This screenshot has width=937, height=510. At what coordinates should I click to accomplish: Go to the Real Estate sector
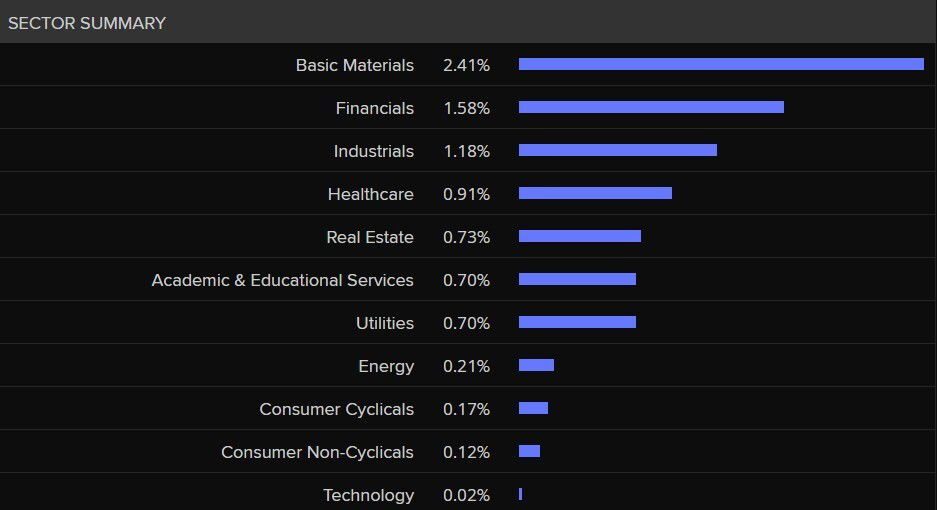point(369,237)
